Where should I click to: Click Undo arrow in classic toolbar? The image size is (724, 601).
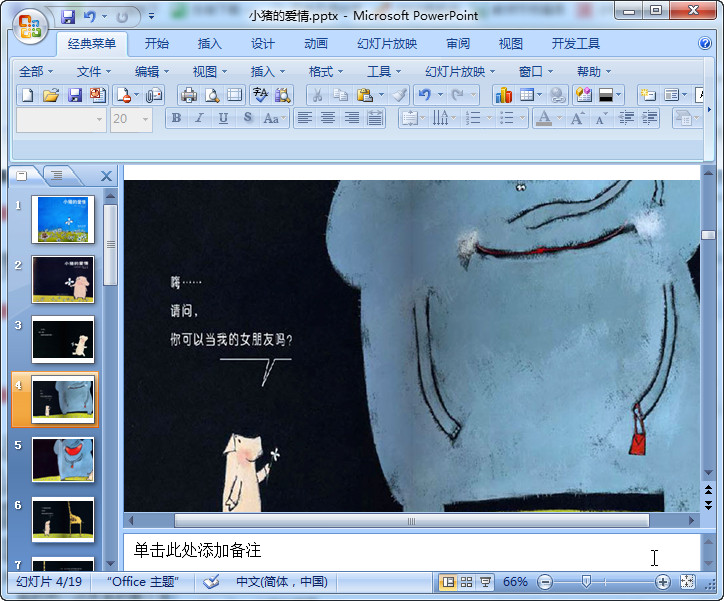point(424,95)
